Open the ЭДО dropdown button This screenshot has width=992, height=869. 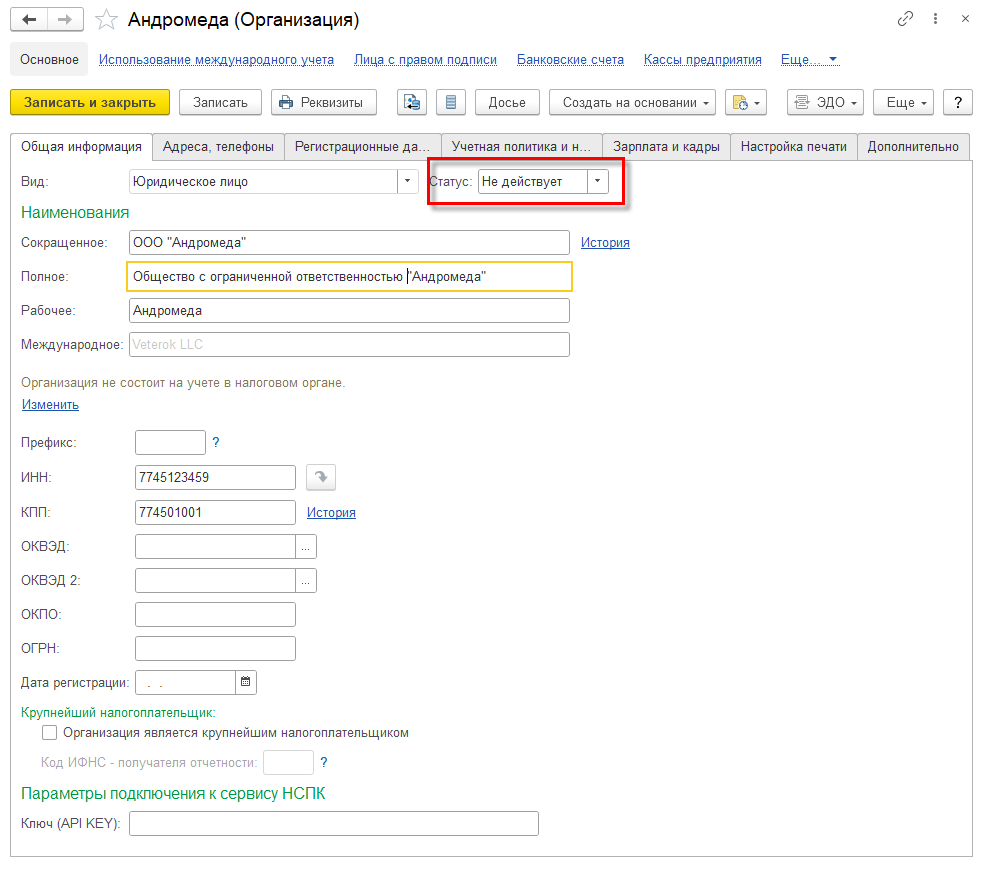point(825,102)
